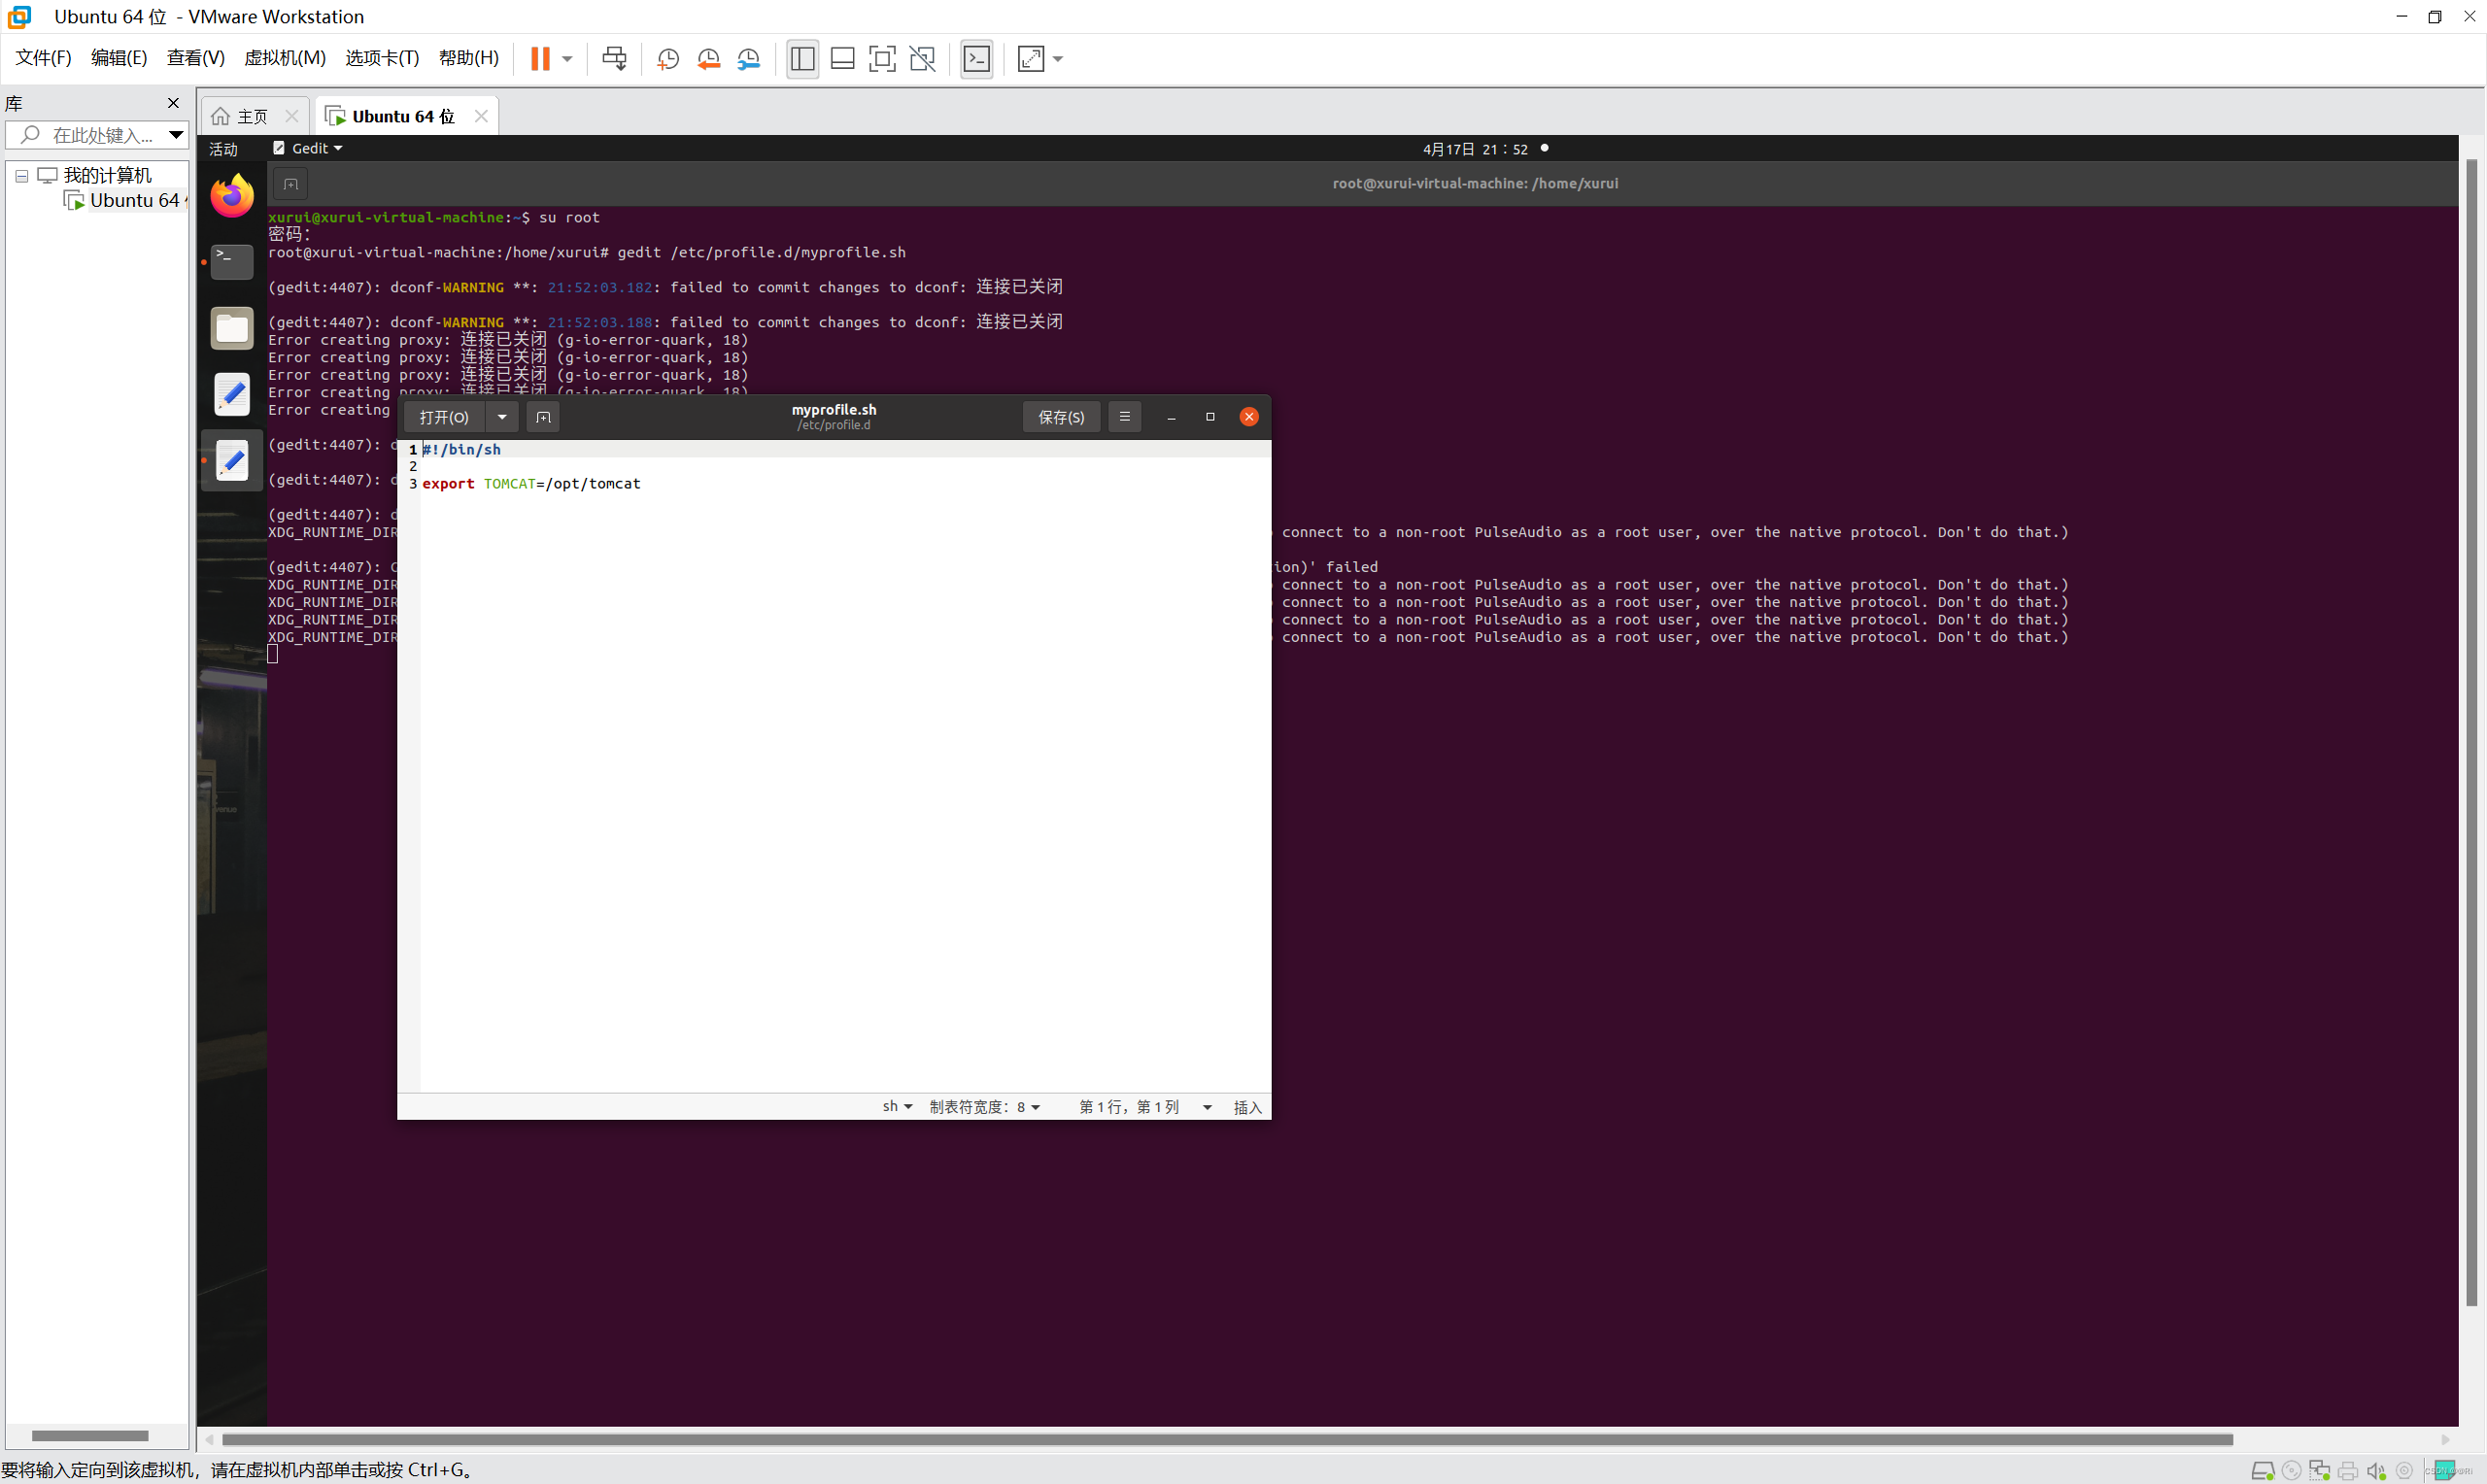Viewport: 2487px width, 1484px height.
Task: Enter full screen mode icon
Action: [x=882, y=59]
